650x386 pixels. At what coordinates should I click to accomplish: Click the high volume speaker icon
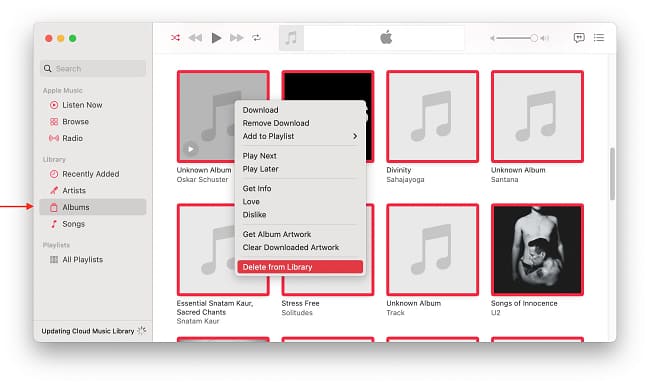[x=545, y=38]
